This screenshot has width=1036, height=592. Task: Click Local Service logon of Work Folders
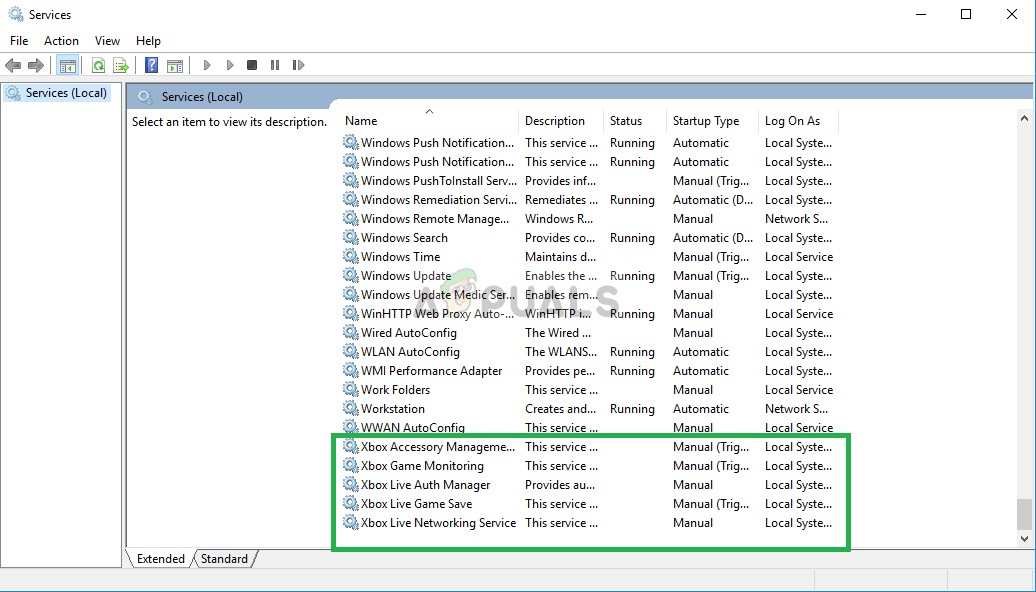799,390
